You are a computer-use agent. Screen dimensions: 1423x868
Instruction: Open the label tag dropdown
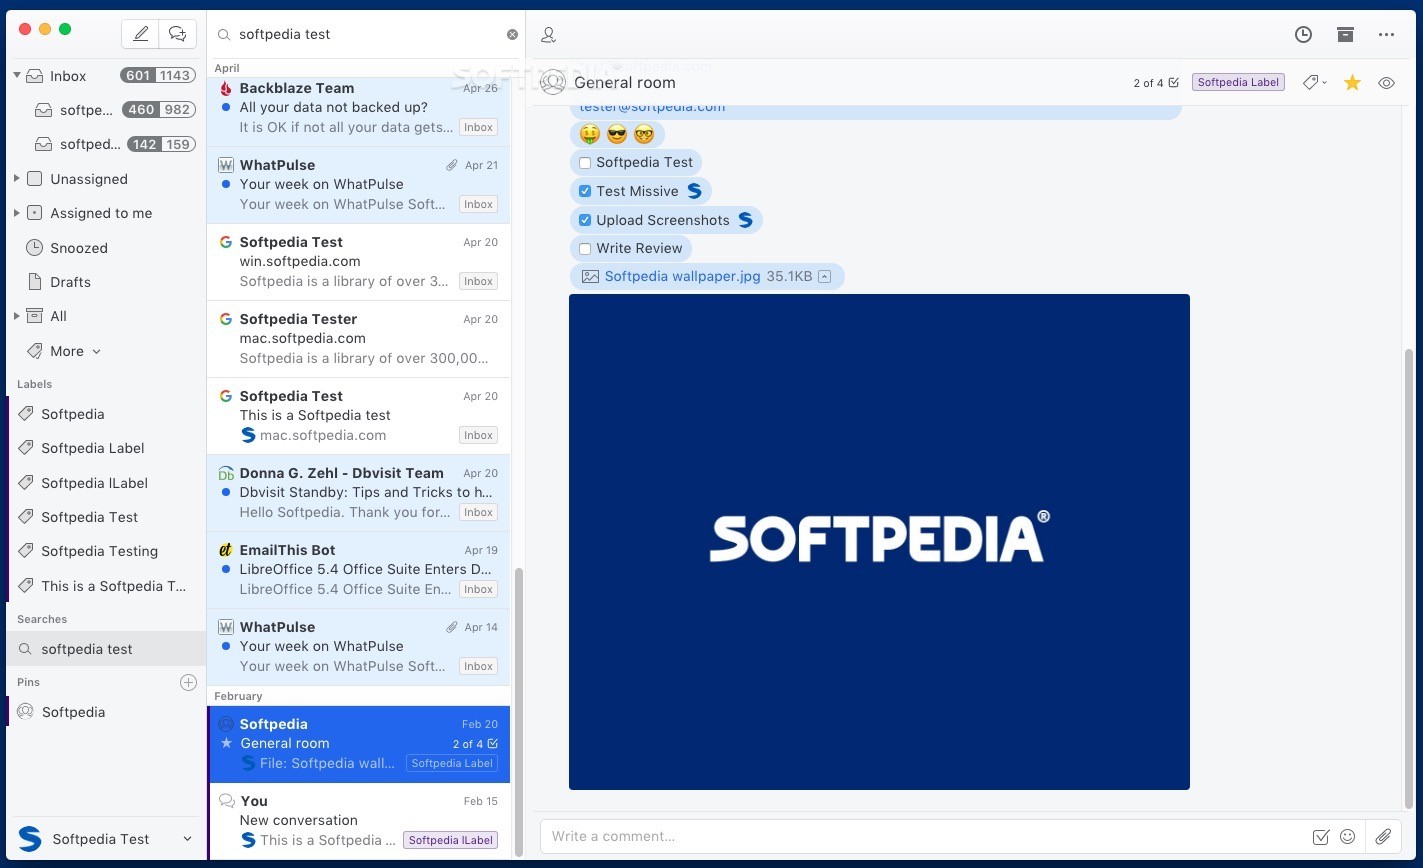tap(1314, 83)
